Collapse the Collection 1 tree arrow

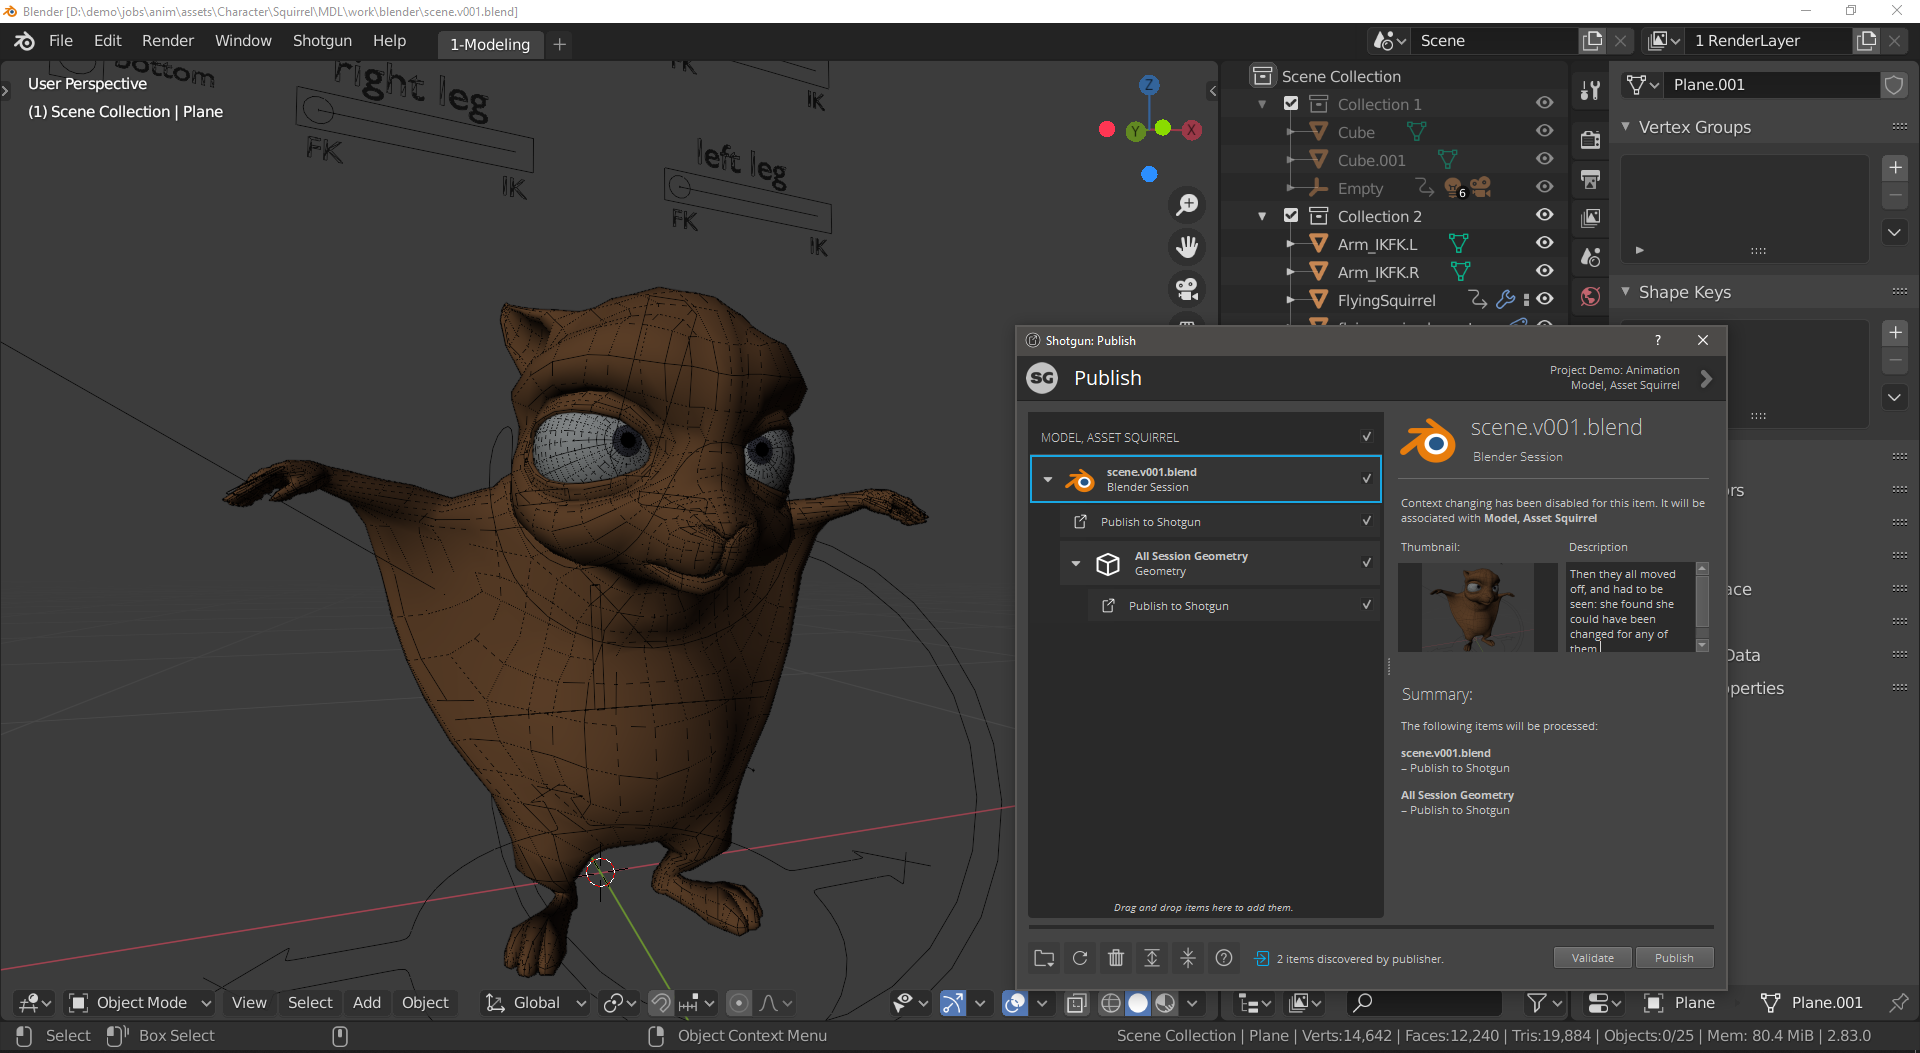[x=1262, y=104]
